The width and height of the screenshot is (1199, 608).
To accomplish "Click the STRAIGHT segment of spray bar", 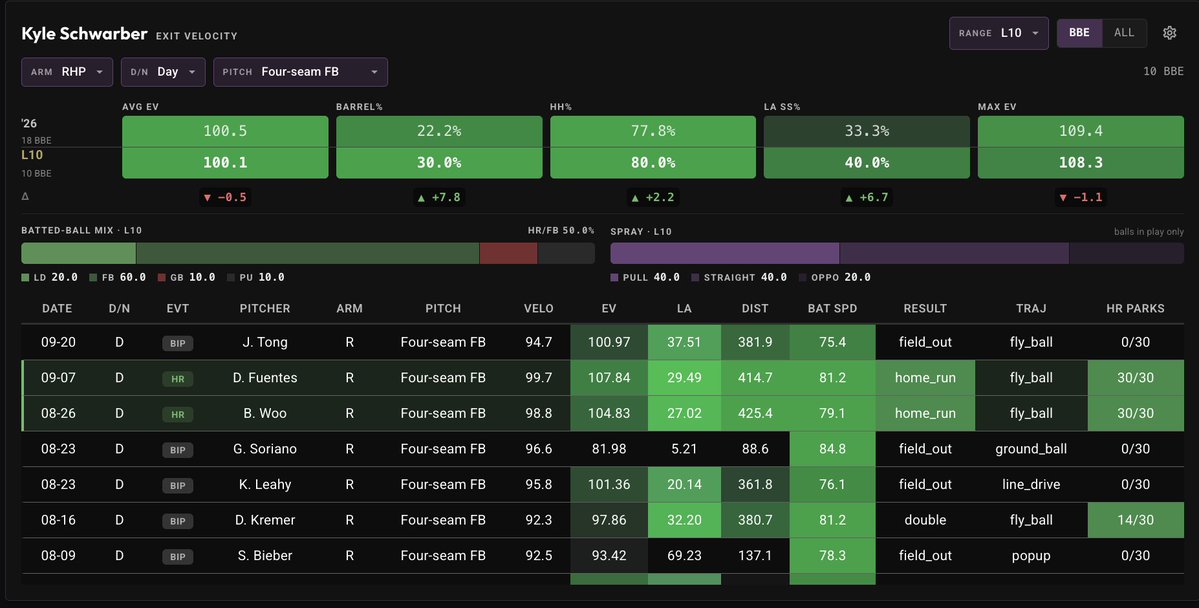I will click(954, 253).
